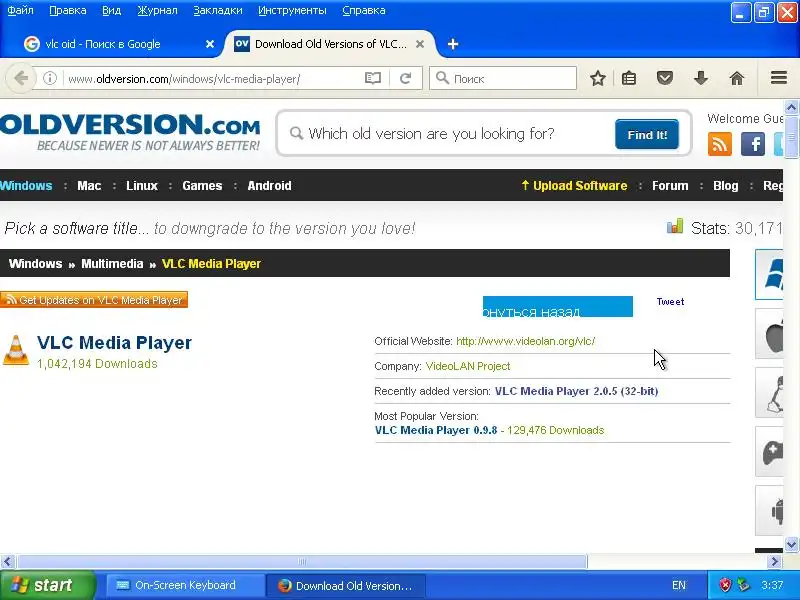Image resolution: width=800 pixels, height=600 pixels.
Task: Toggle reader view book icon
Action: 373,79
